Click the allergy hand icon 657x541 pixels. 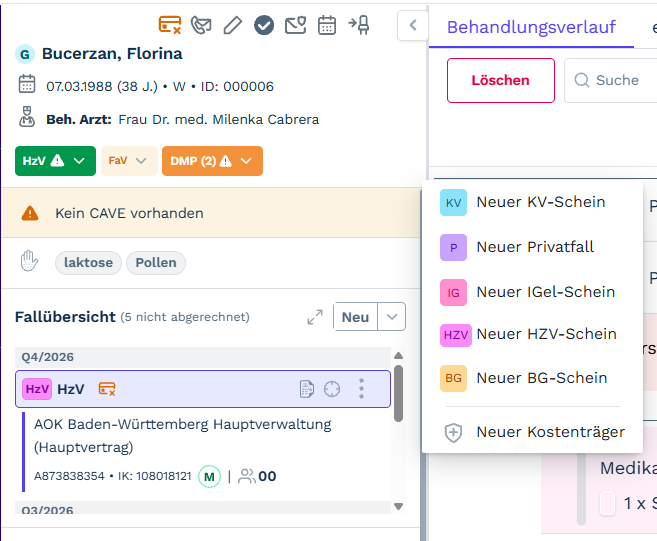29,261
